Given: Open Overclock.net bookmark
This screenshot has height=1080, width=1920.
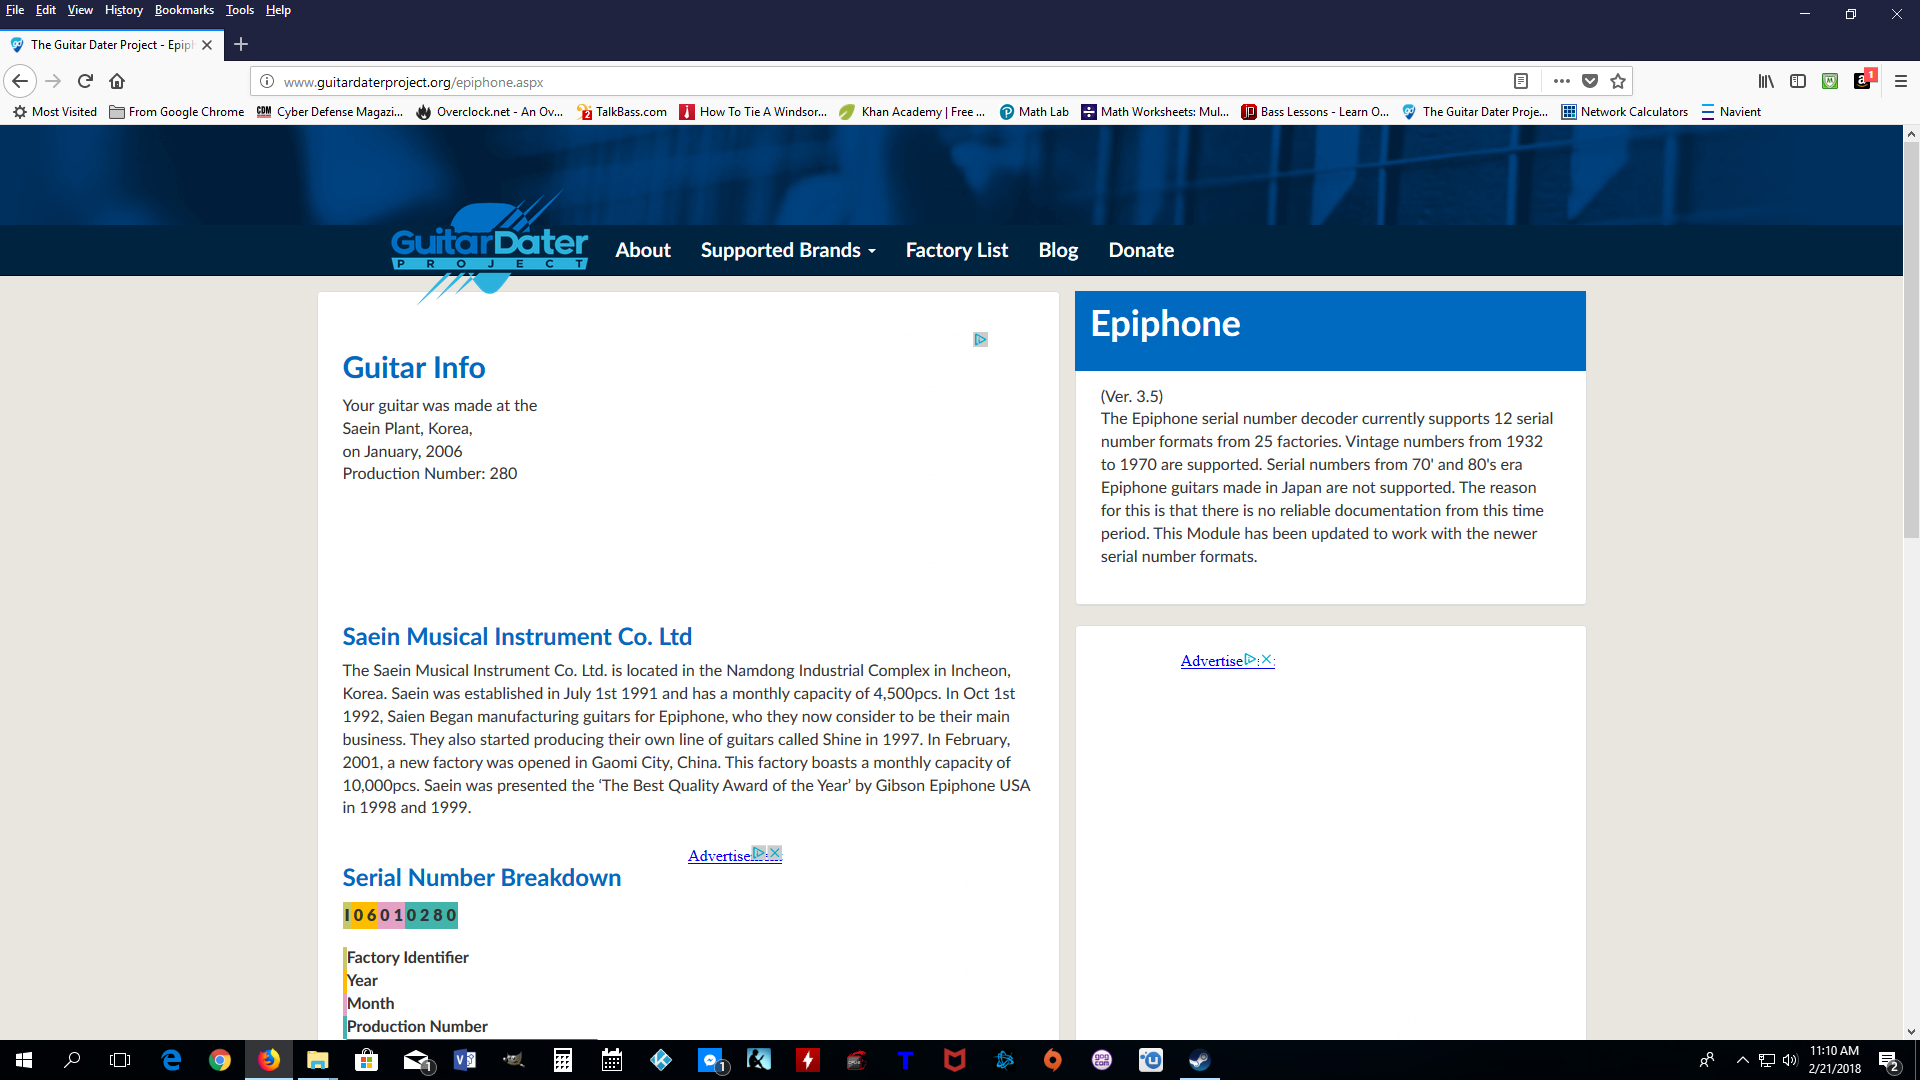Looking at the screenshot, I should pos(489,112).
